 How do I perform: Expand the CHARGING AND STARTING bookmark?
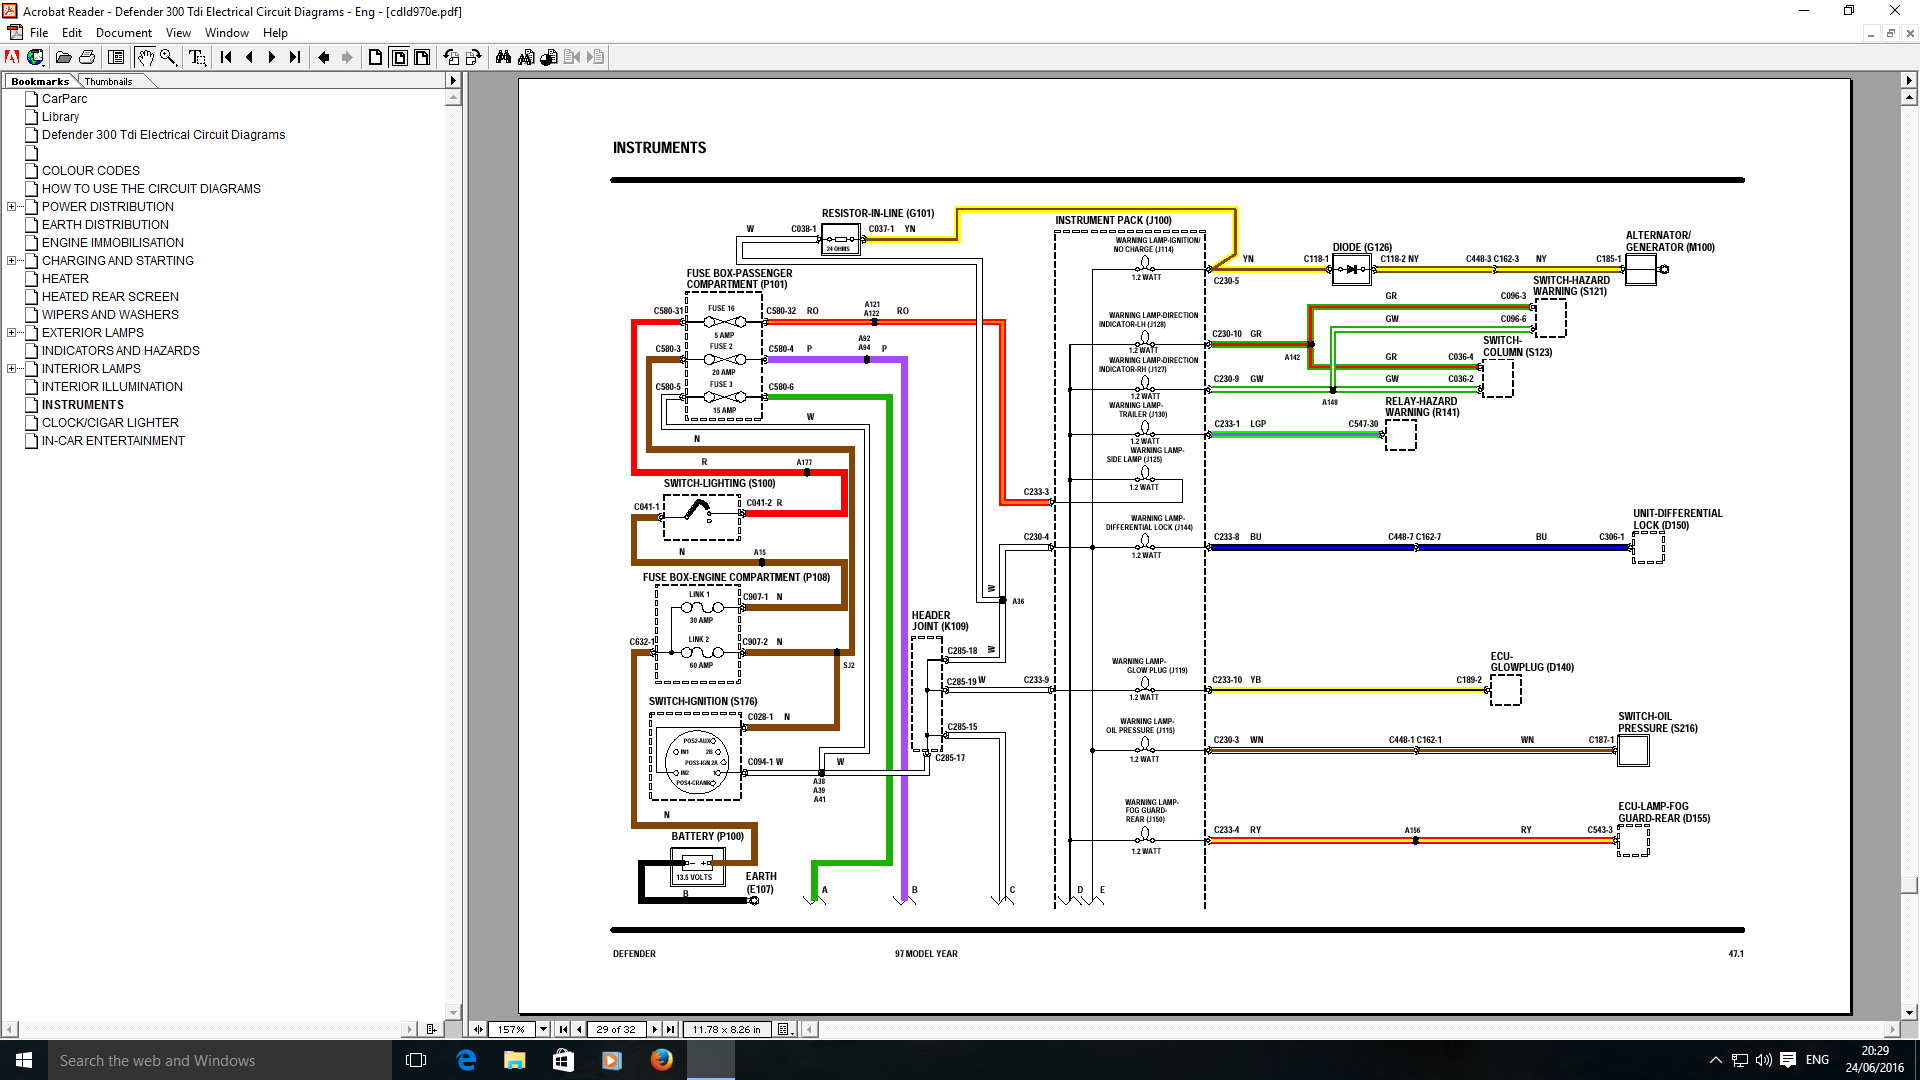[x=12, y=261]
